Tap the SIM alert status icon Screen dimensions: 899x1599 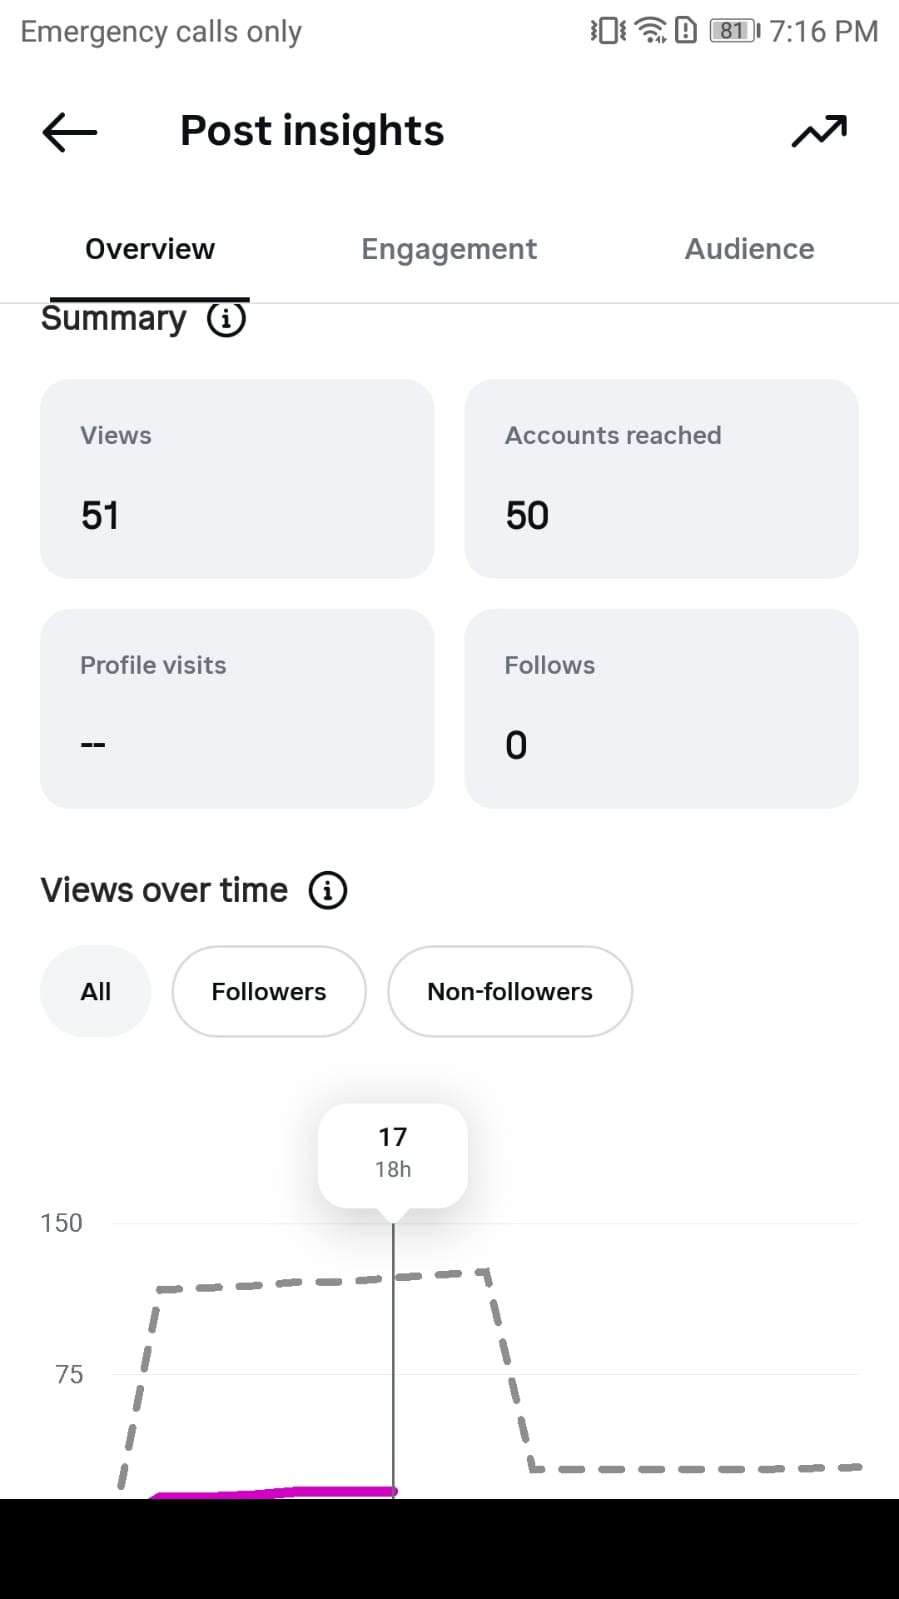point(686,31)
